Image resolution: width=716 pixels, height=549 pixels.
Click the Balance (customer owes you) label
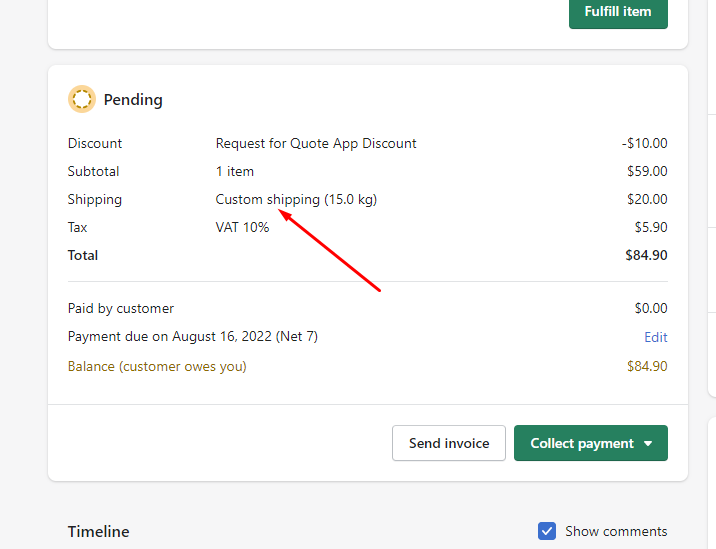157,366
